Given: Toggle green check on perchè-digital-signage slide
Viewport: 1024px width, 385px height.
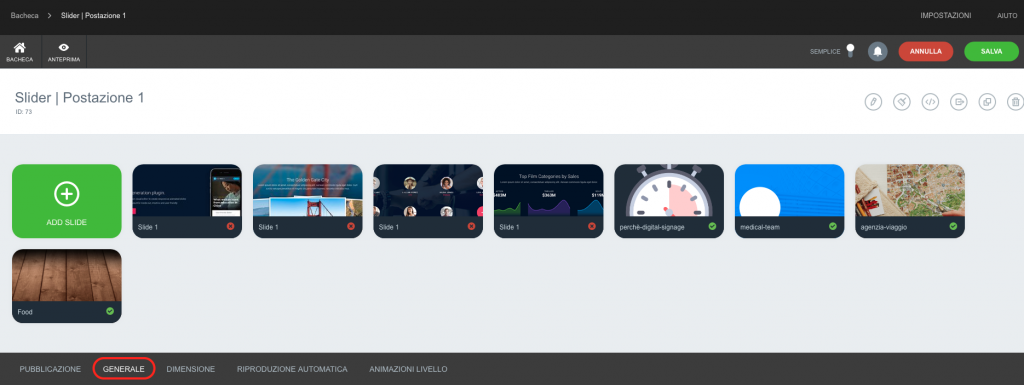Looking at the screenshot, I should (712, 226).
